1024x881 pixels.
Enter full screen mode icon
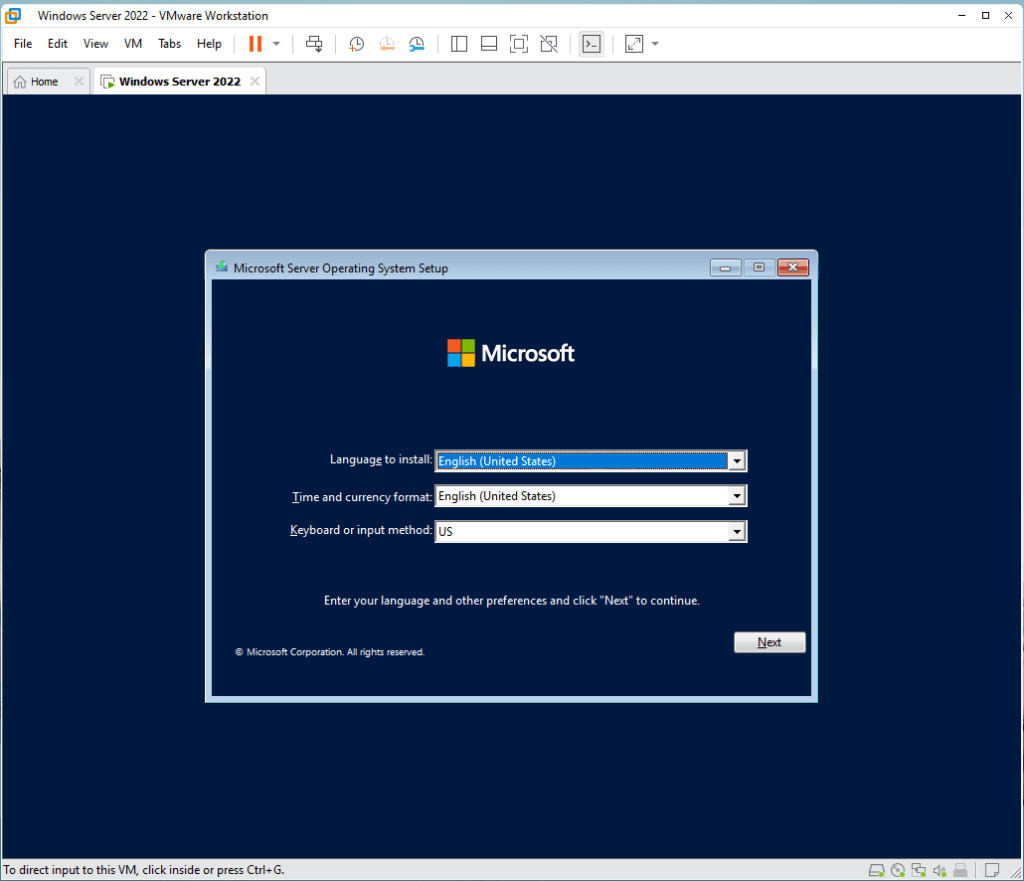[518, 44]
